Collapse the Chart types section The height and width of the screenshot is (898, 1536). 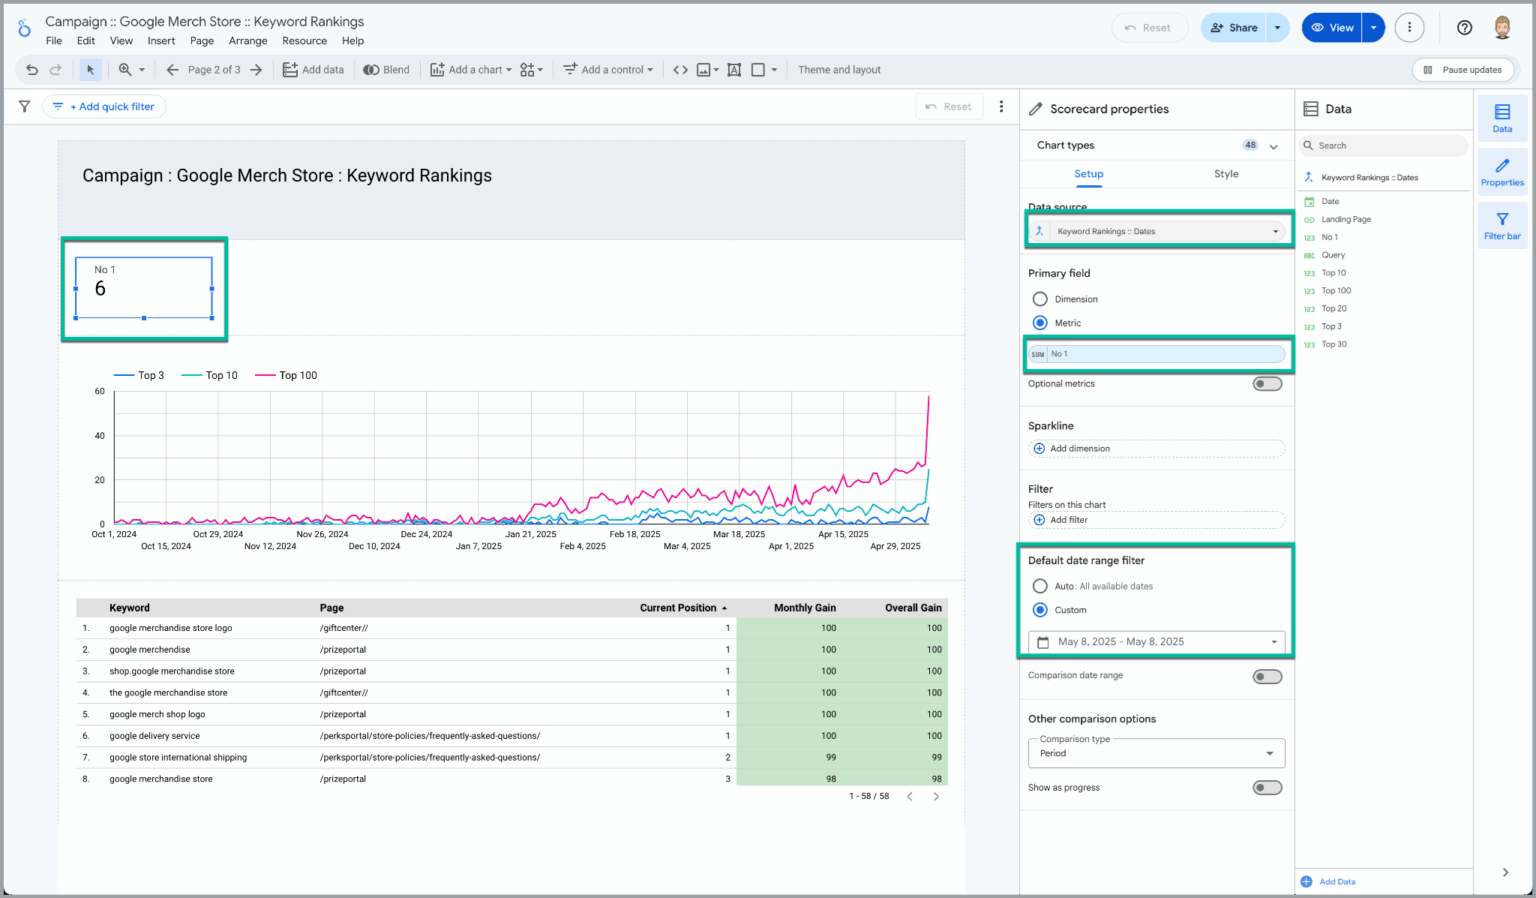tap(1274, 145)
